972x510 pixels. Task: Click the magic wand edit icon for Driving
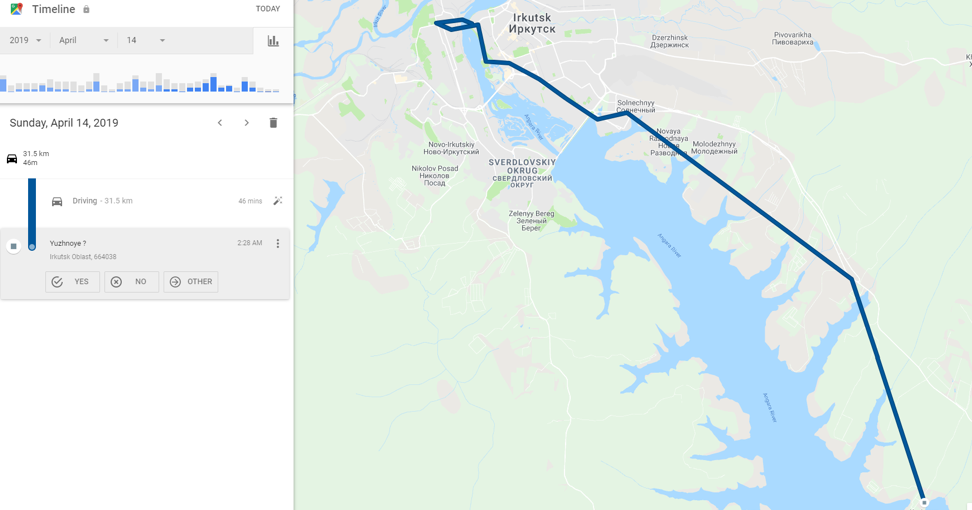click(278, 201)
